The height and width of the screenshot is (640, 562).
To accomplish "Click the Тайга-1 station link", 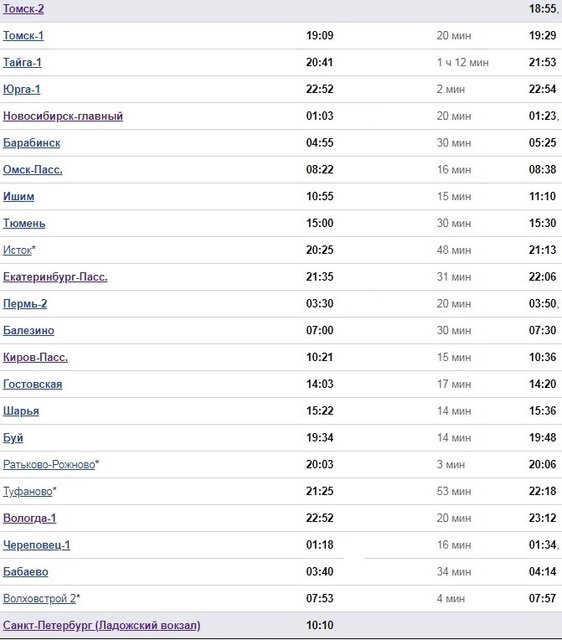I will 22,62.
